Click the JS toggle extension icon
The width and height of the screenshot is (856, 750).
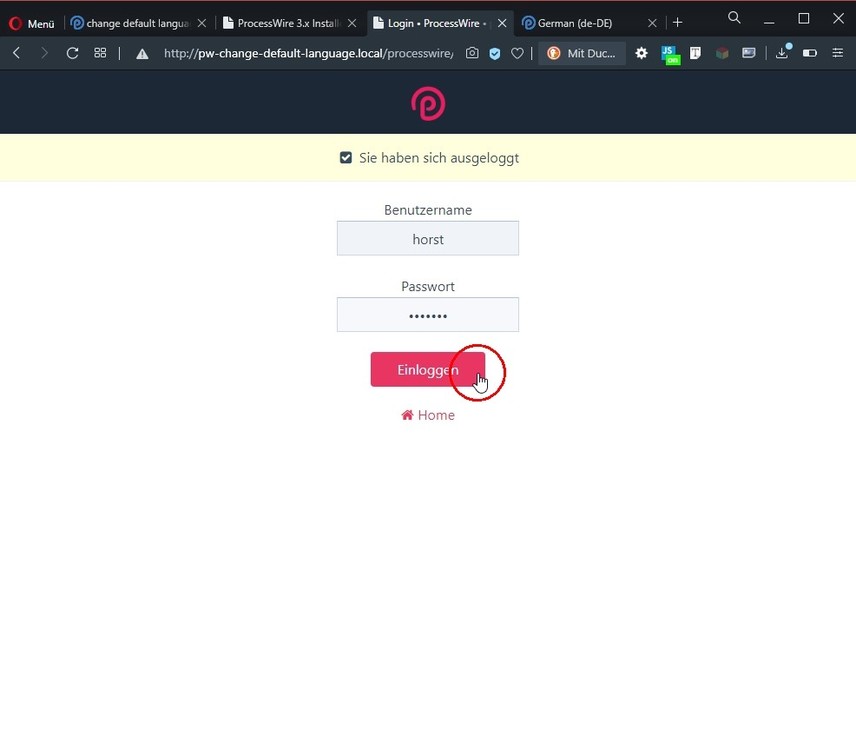(670, 55)
